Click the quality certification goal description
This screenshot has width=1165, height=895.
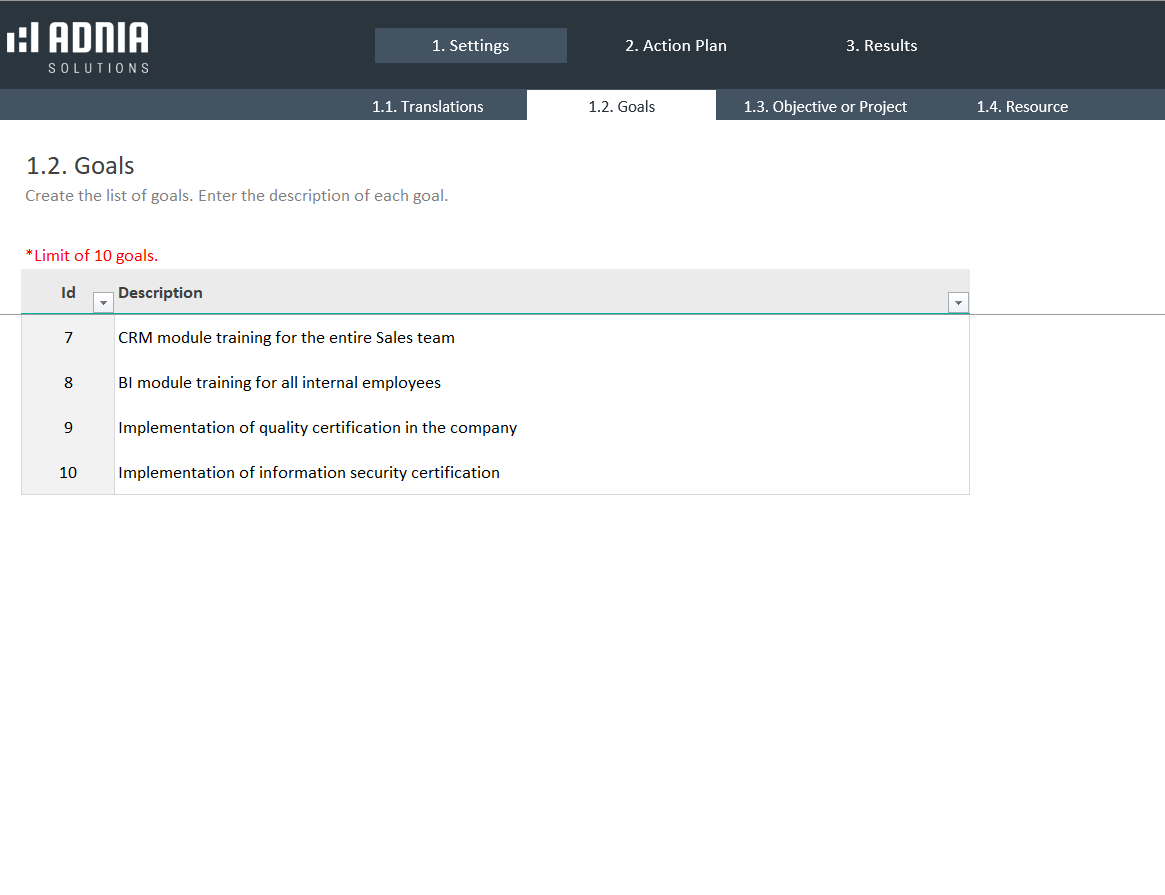(x=317, y=428)
